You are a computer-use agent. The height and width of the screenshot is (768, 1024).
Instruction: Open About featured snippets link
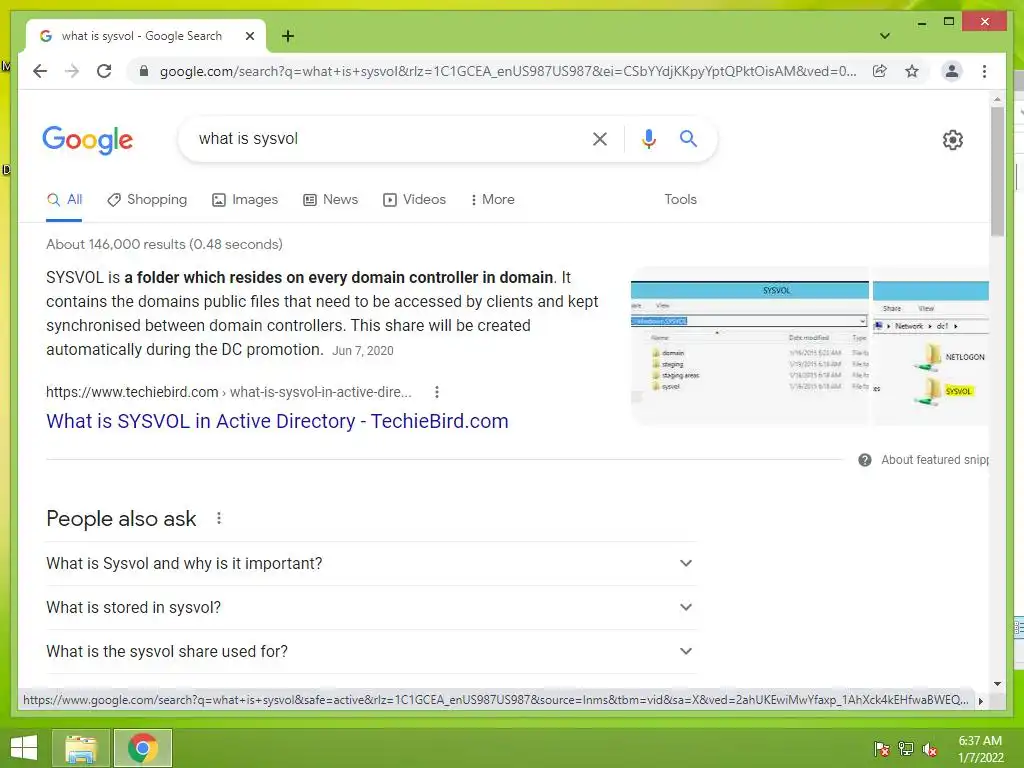pos(935,460)
